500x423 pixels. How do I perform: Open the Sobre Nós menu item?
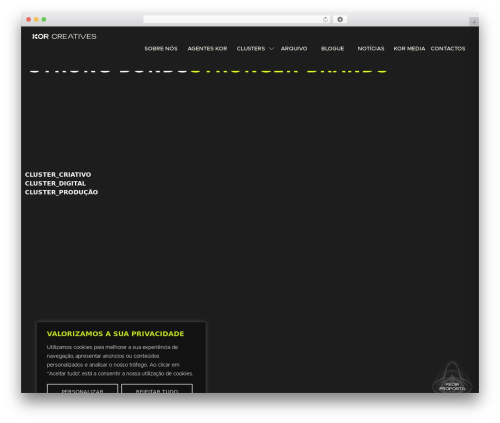click(161, 49)
